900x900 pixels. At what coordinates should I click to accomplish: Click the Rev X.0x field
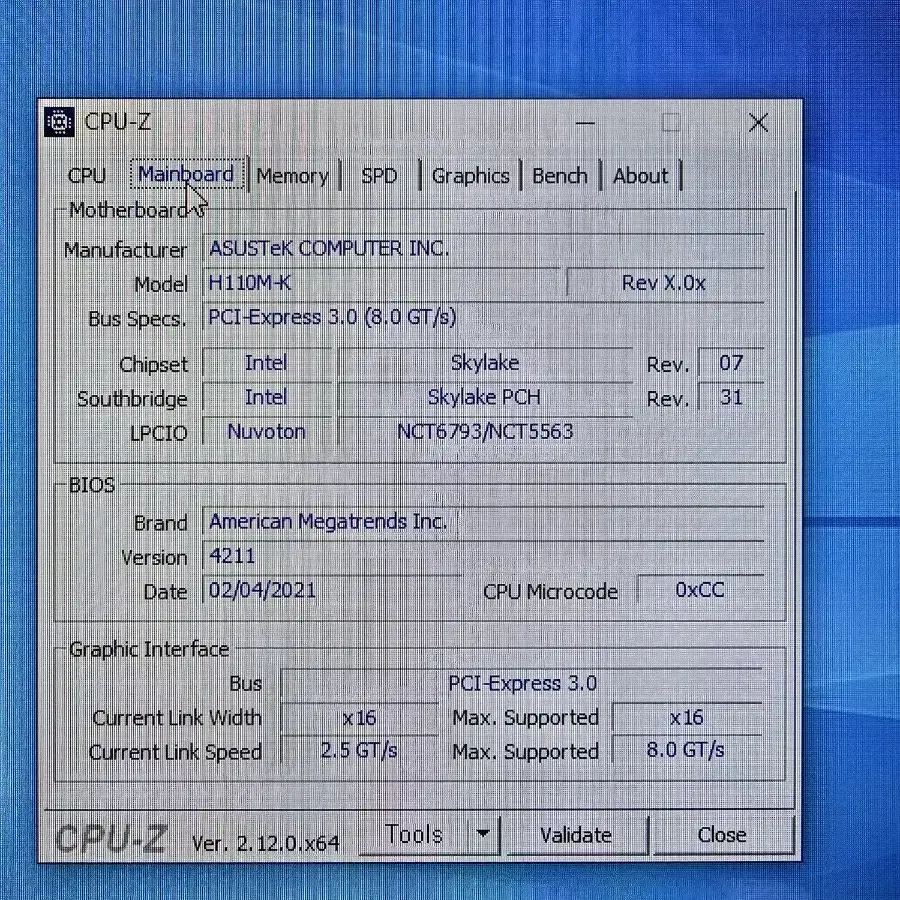click(x=665, y=283)
